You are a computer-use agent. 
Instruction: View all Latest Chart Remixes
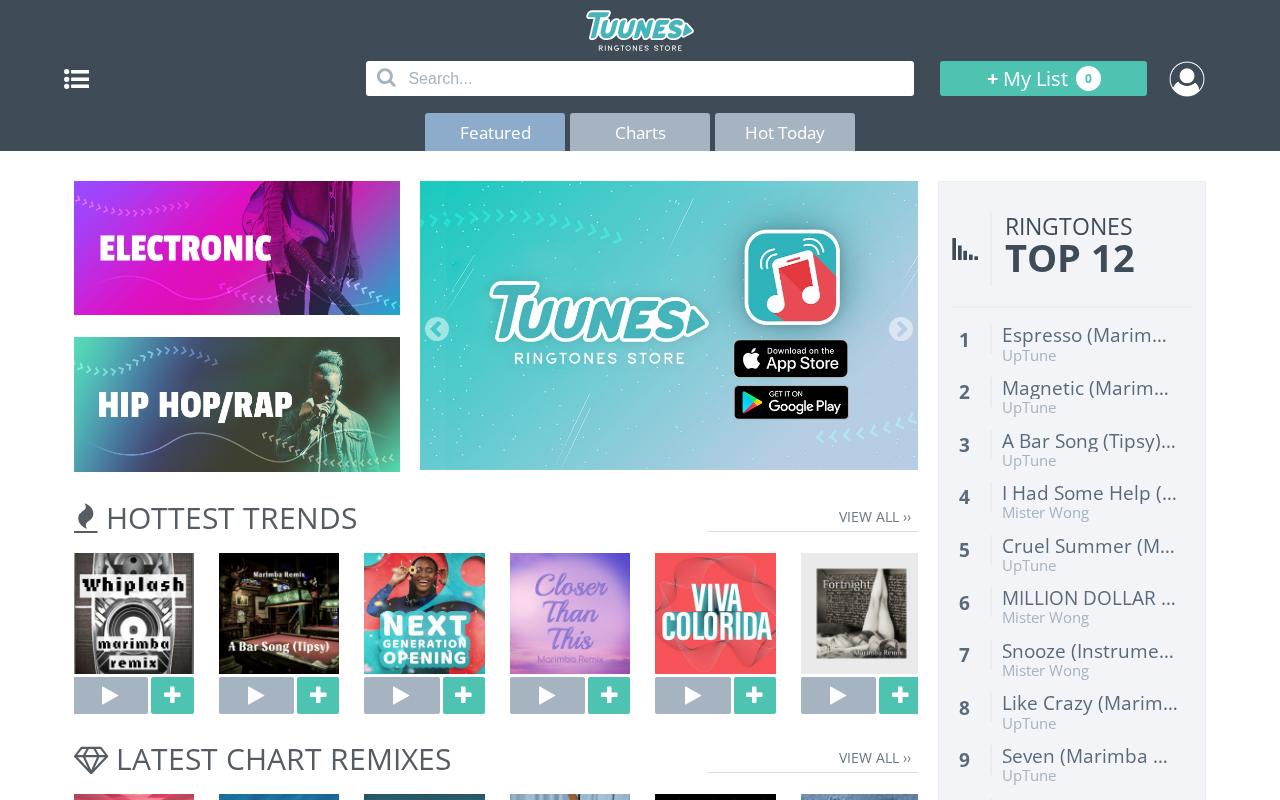875,758
